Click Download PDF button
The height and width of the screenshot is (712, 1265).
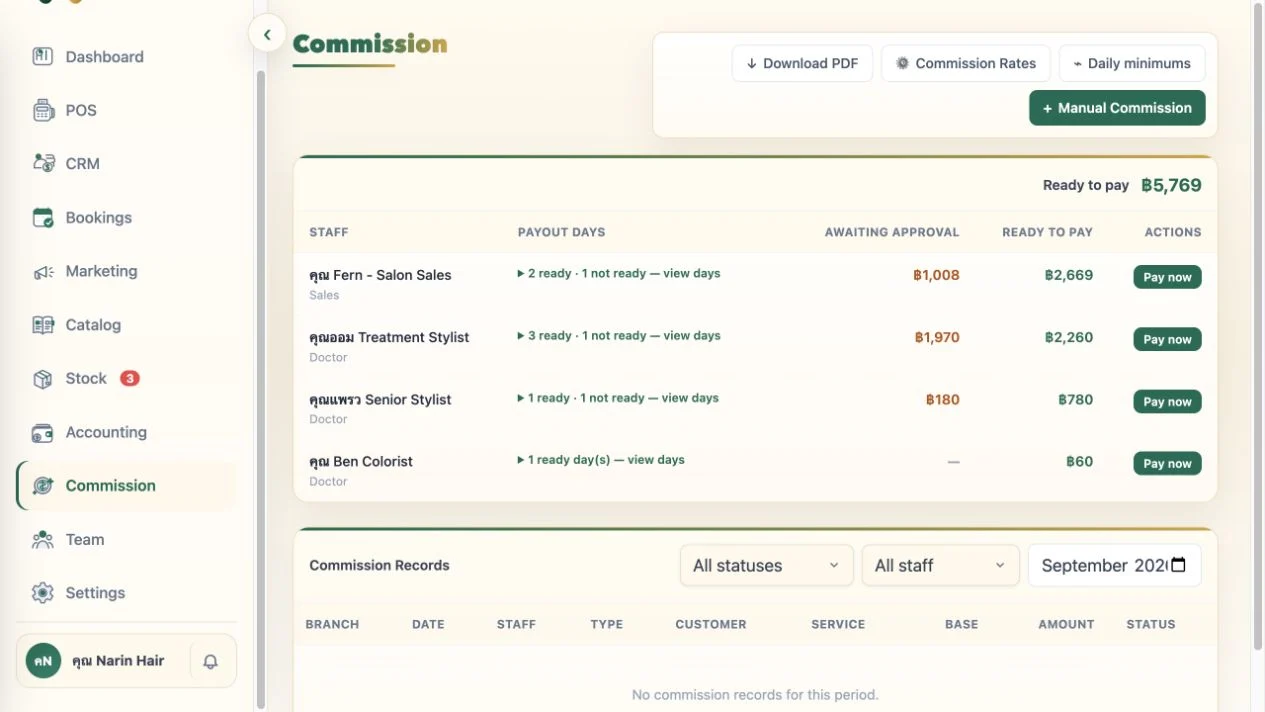[802, 63]
